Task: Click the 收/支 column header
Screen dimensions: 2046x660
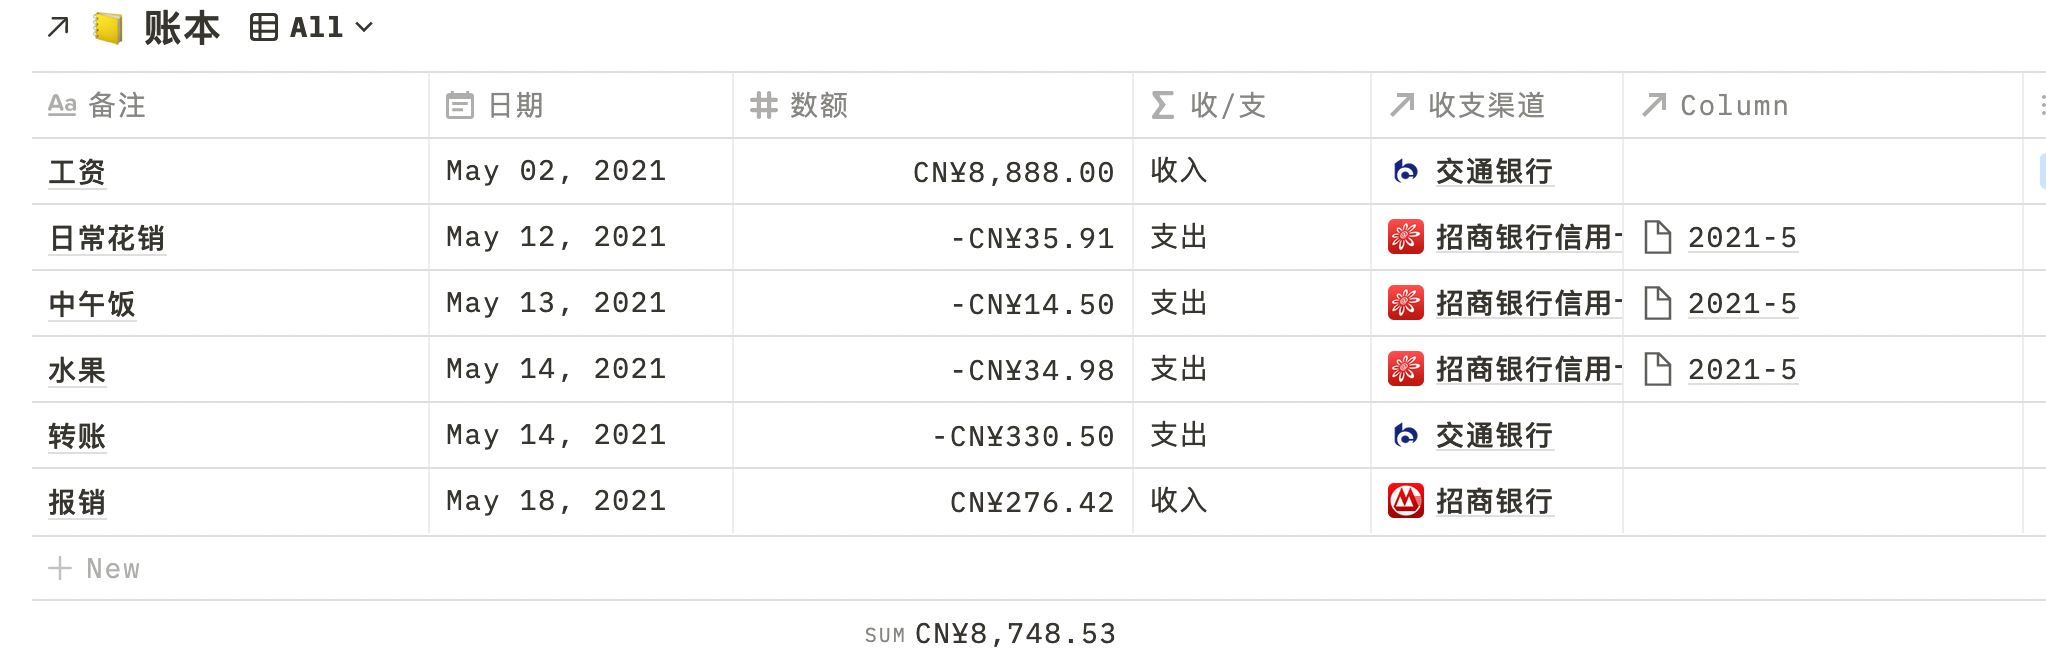Action: click(1225, 104)
